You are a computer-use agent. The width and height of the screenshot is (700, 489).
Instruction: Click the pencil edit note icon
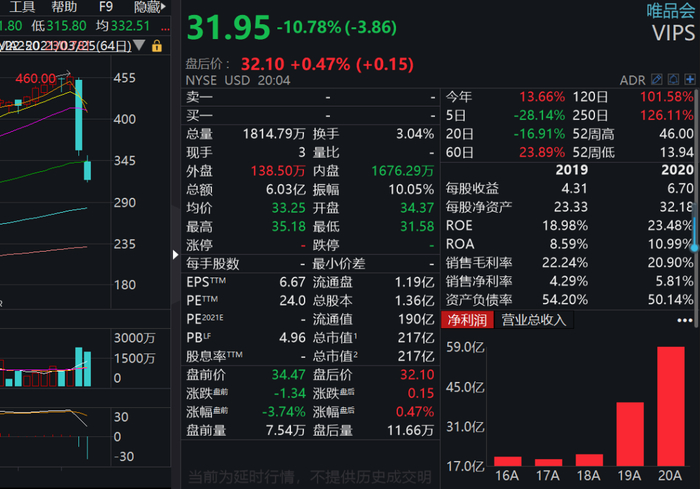point(657,79)
